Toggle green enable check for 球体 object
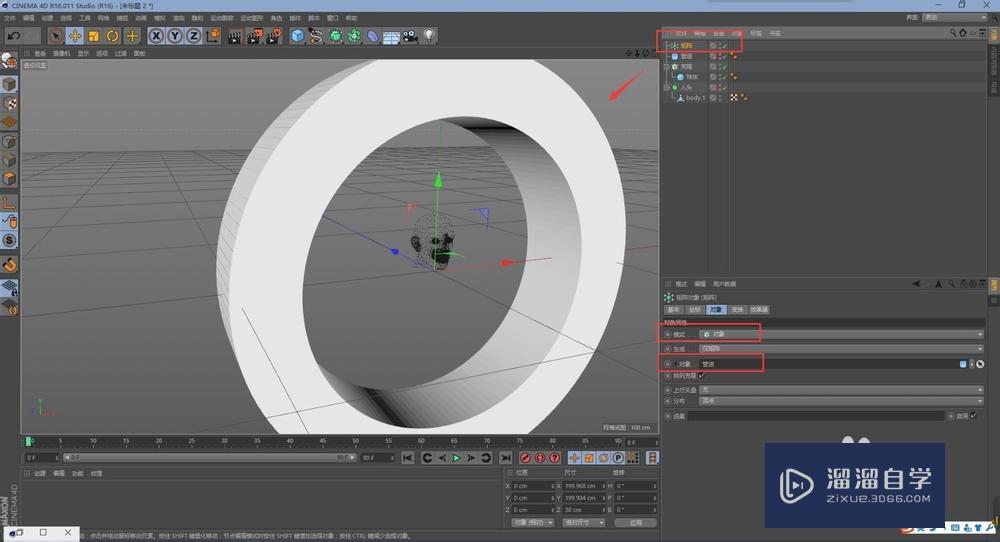The width and height of the screenshot is (1000, 542). (725, 77)
